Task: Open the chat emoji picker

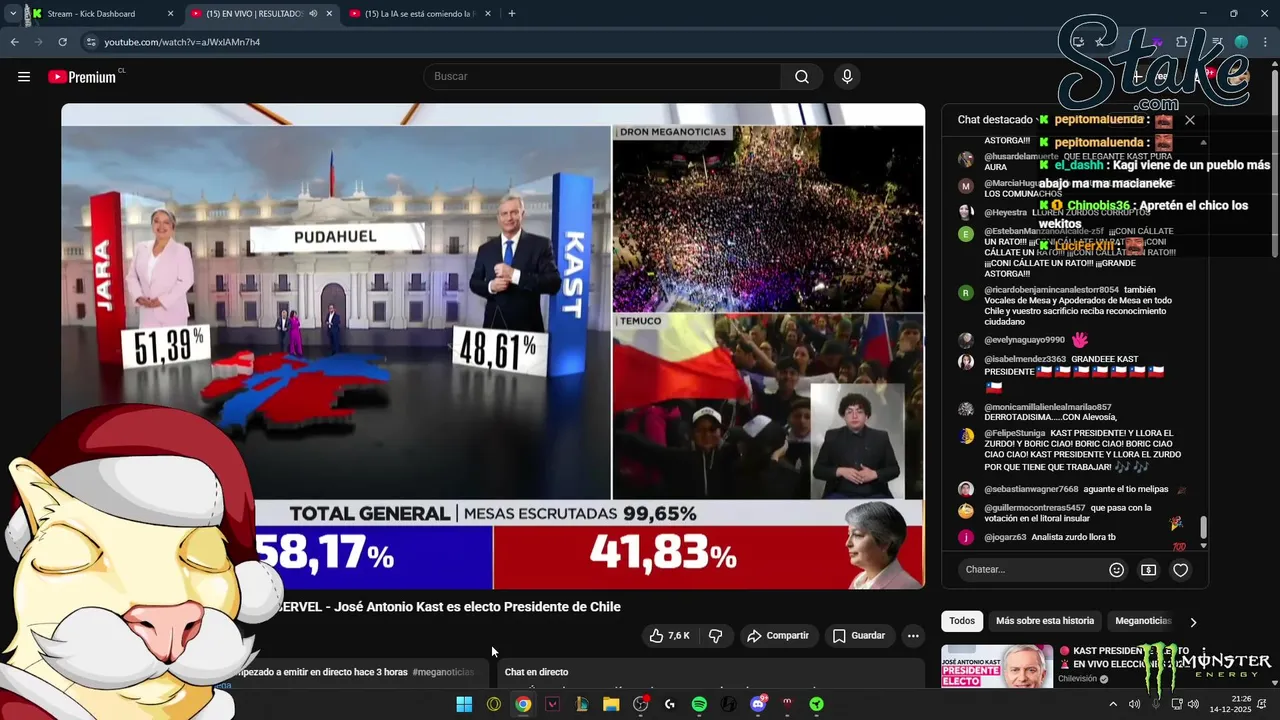Action: point(1117,570)
